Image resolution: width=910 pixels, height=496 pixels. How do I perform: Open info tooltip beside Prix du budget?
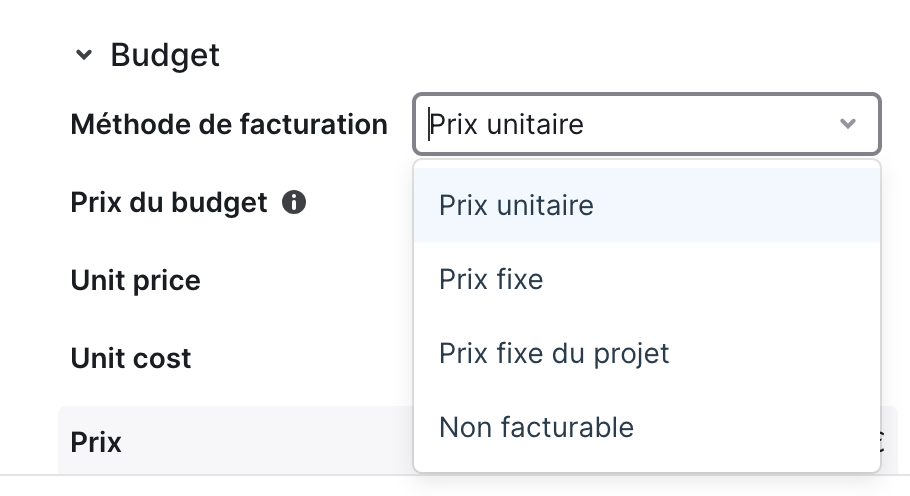(x=294, y=202)
